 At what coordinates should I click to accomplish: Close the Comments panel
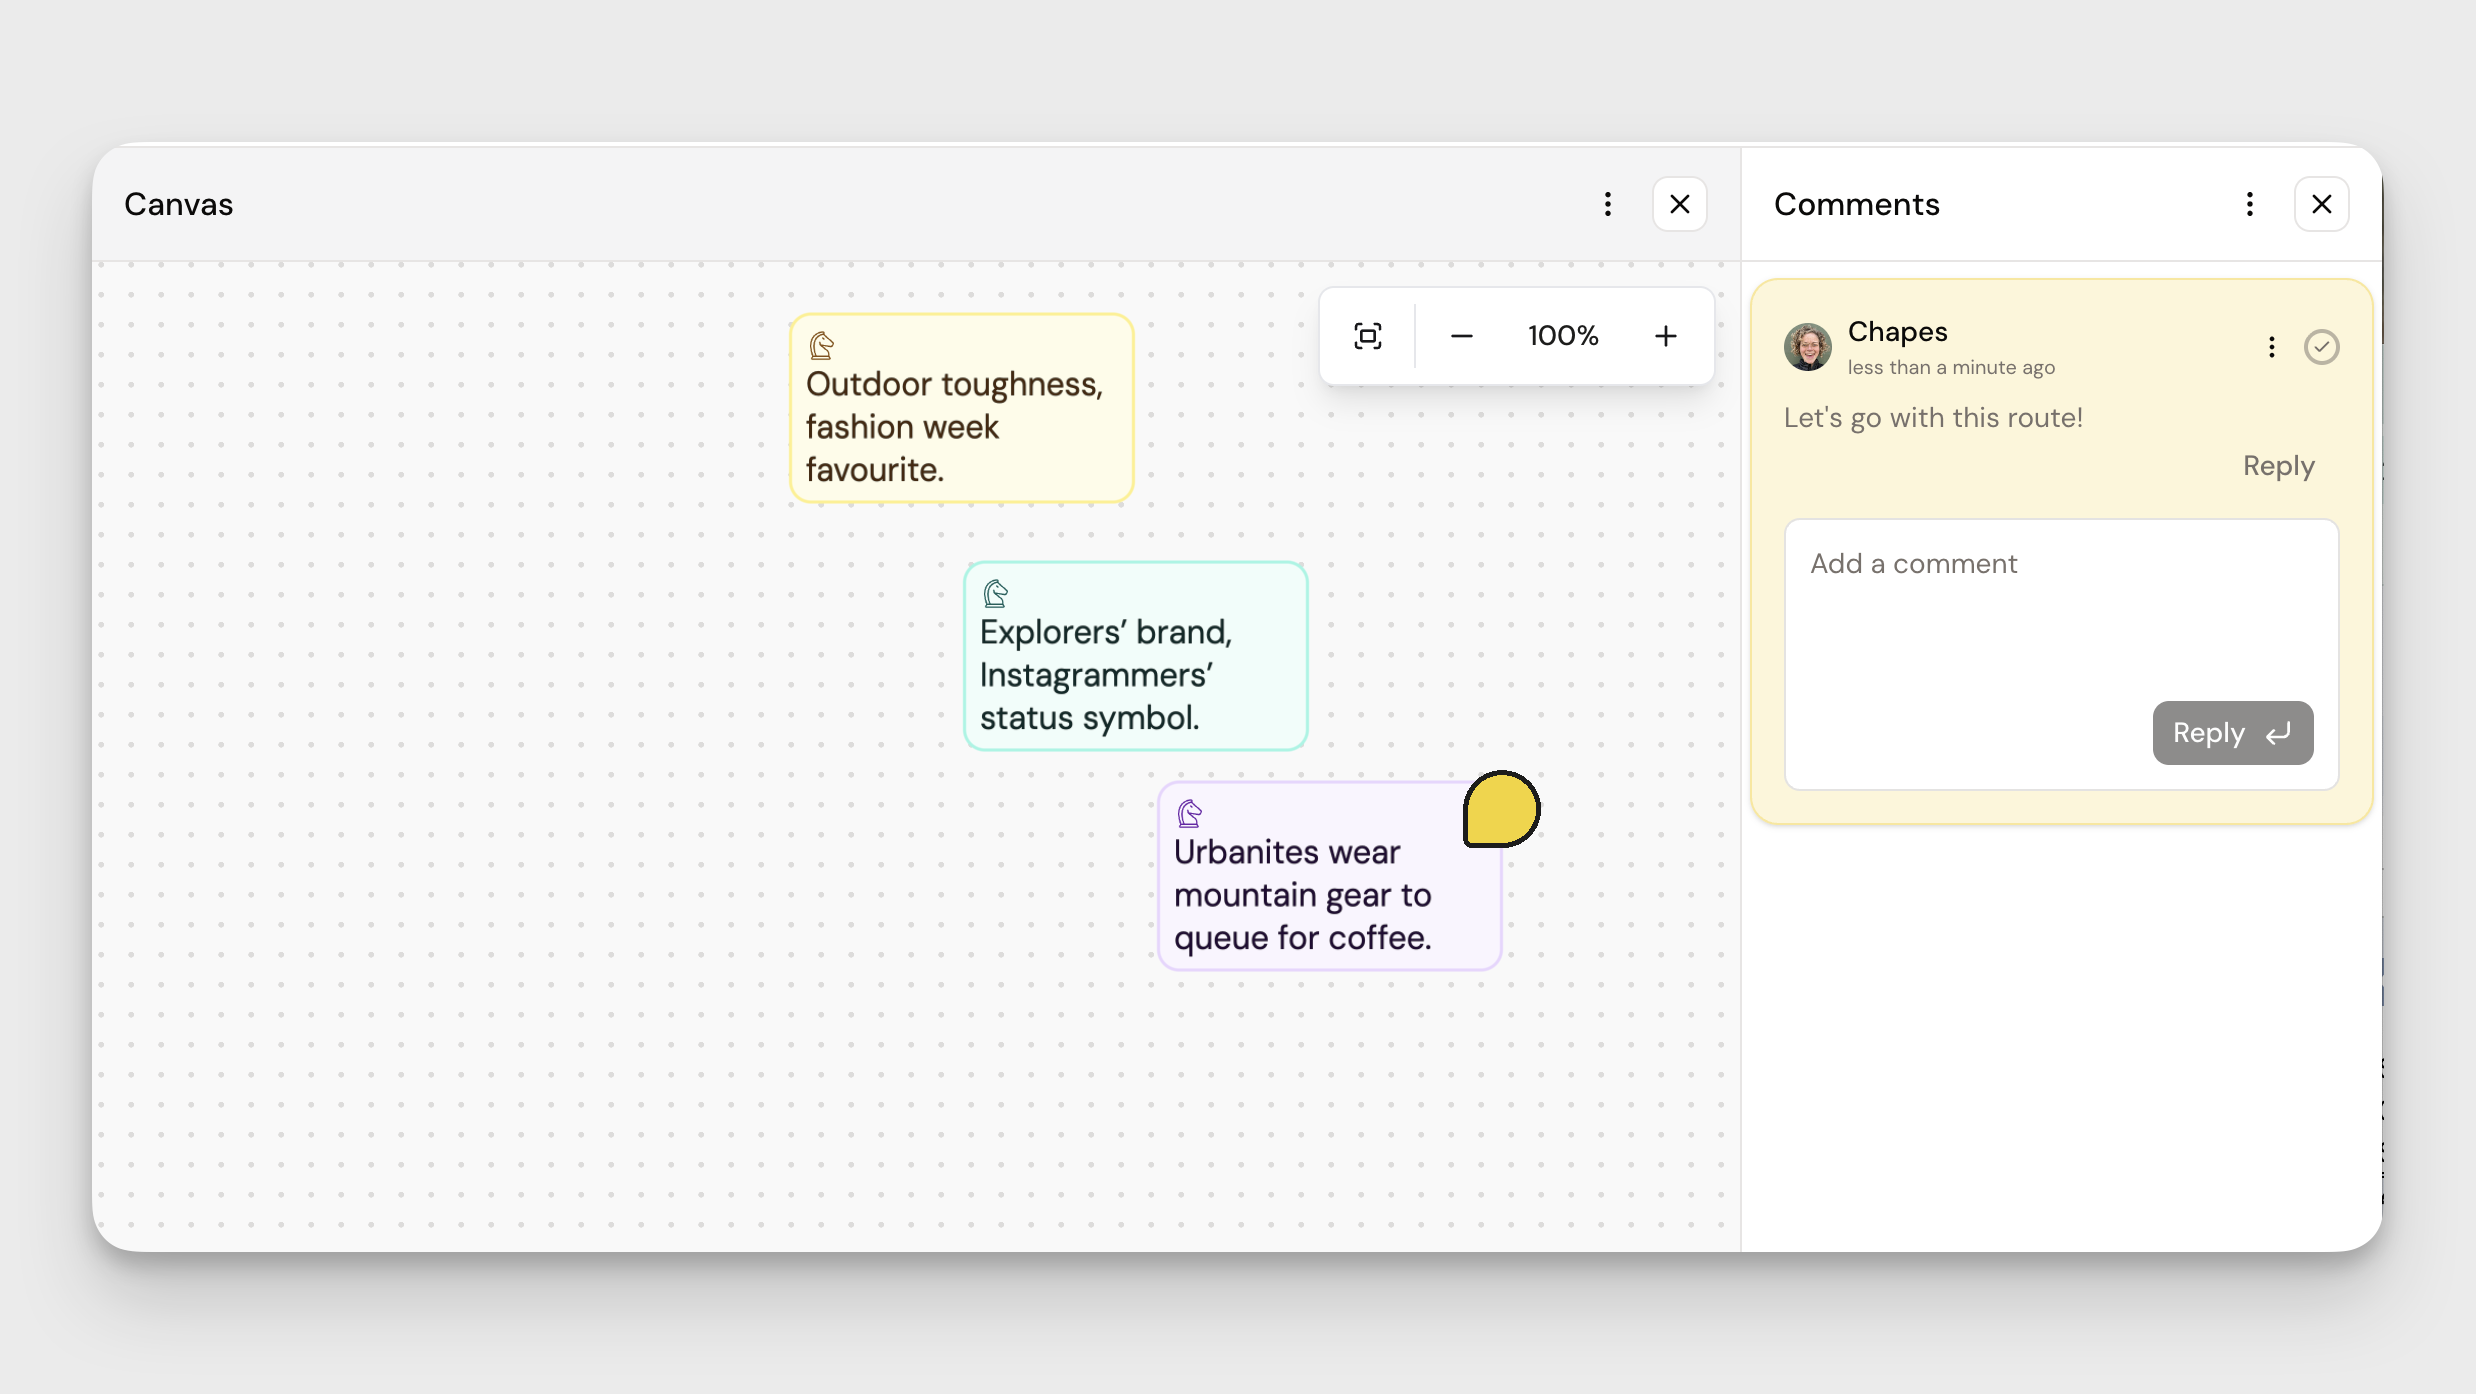coord(2322,204)
